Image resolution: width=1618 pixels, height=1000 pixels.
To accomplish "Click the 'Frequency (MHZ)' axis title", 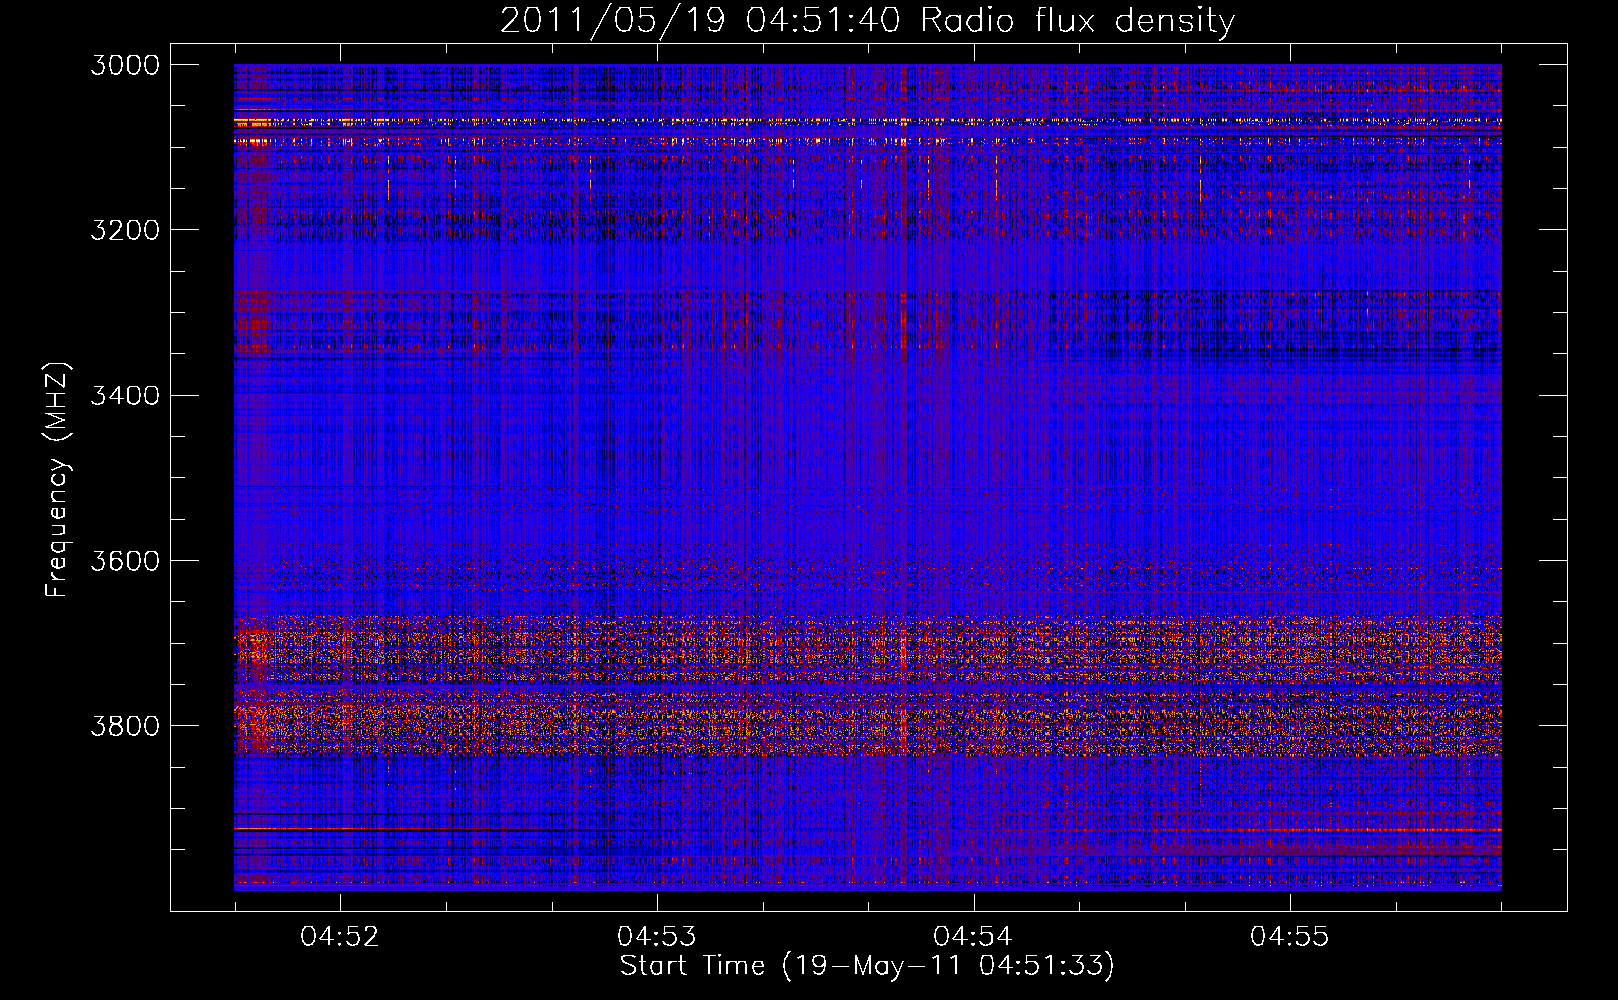I will 58,479.
